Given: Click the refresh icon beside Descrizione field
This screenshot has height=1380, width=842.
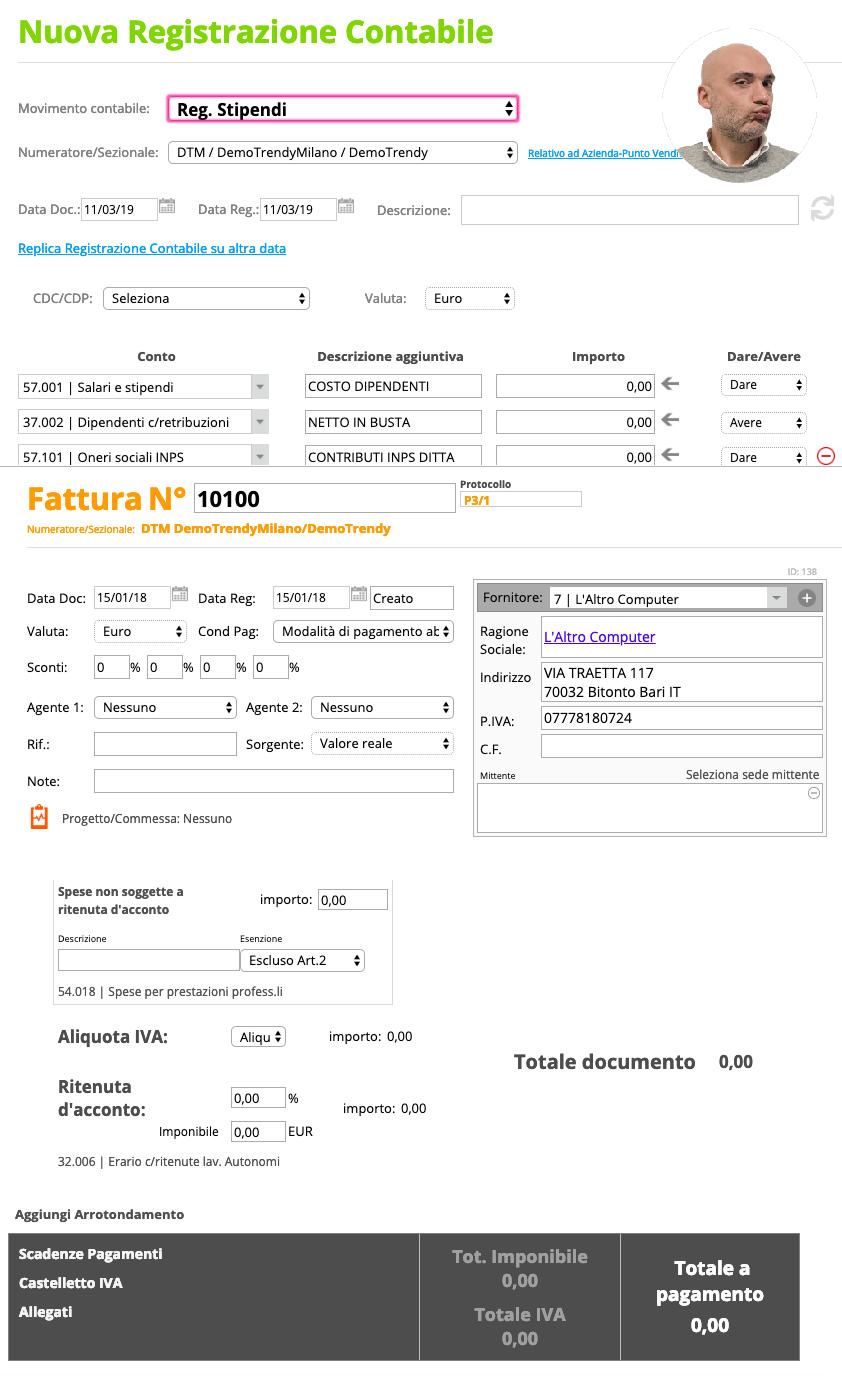Looking at the screenshot, I should click(821, 209).
